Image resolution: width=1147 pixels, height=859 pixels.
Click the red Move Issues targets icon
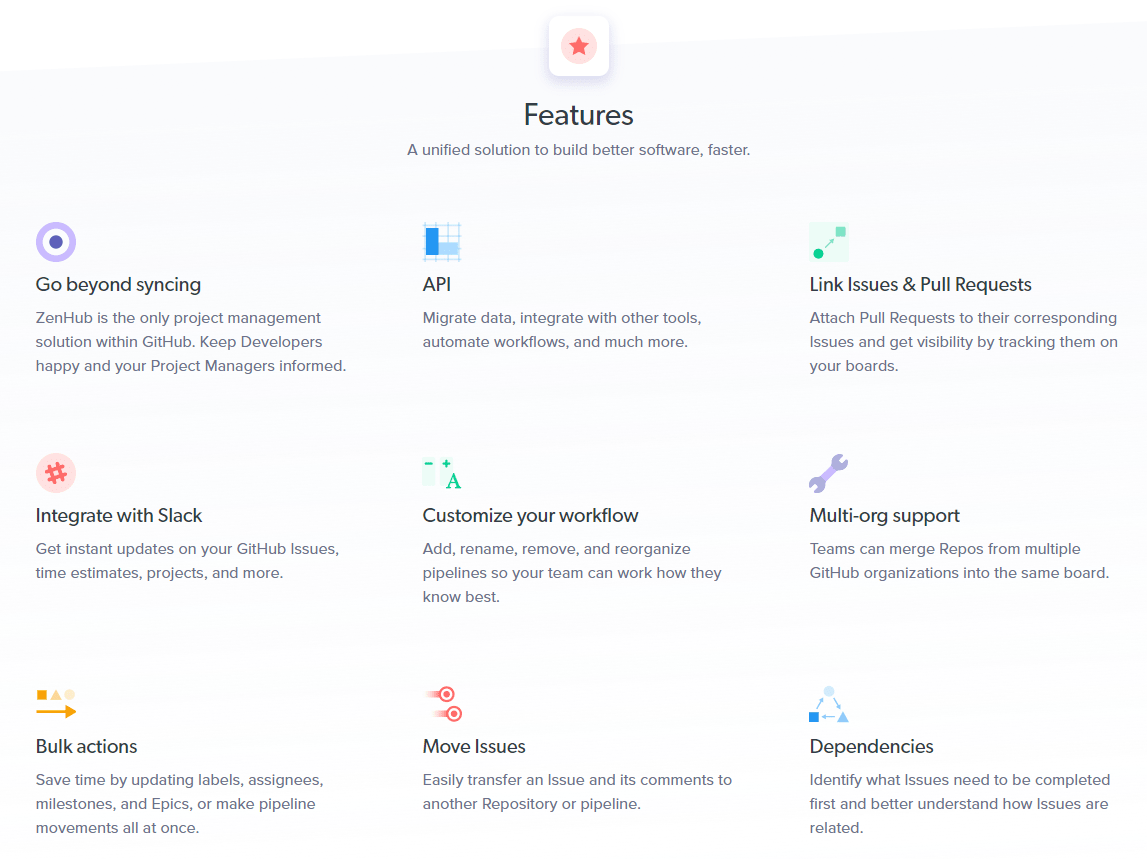coord(443,704)
